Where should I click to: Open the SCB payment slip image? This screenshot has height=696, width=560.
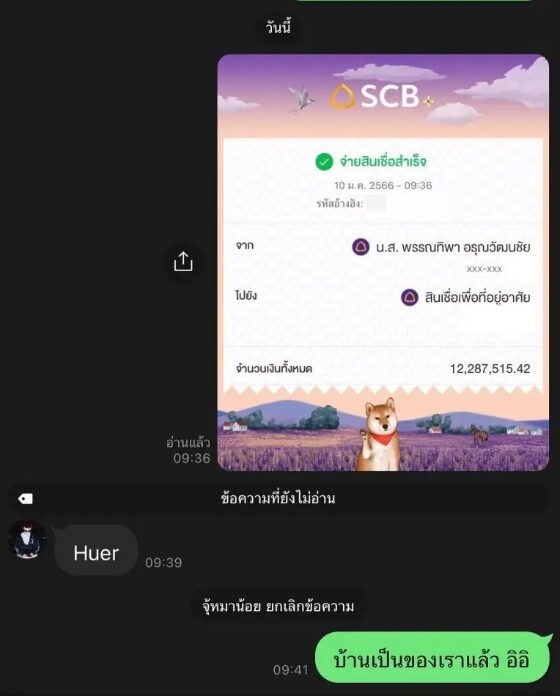coord(383,262)
